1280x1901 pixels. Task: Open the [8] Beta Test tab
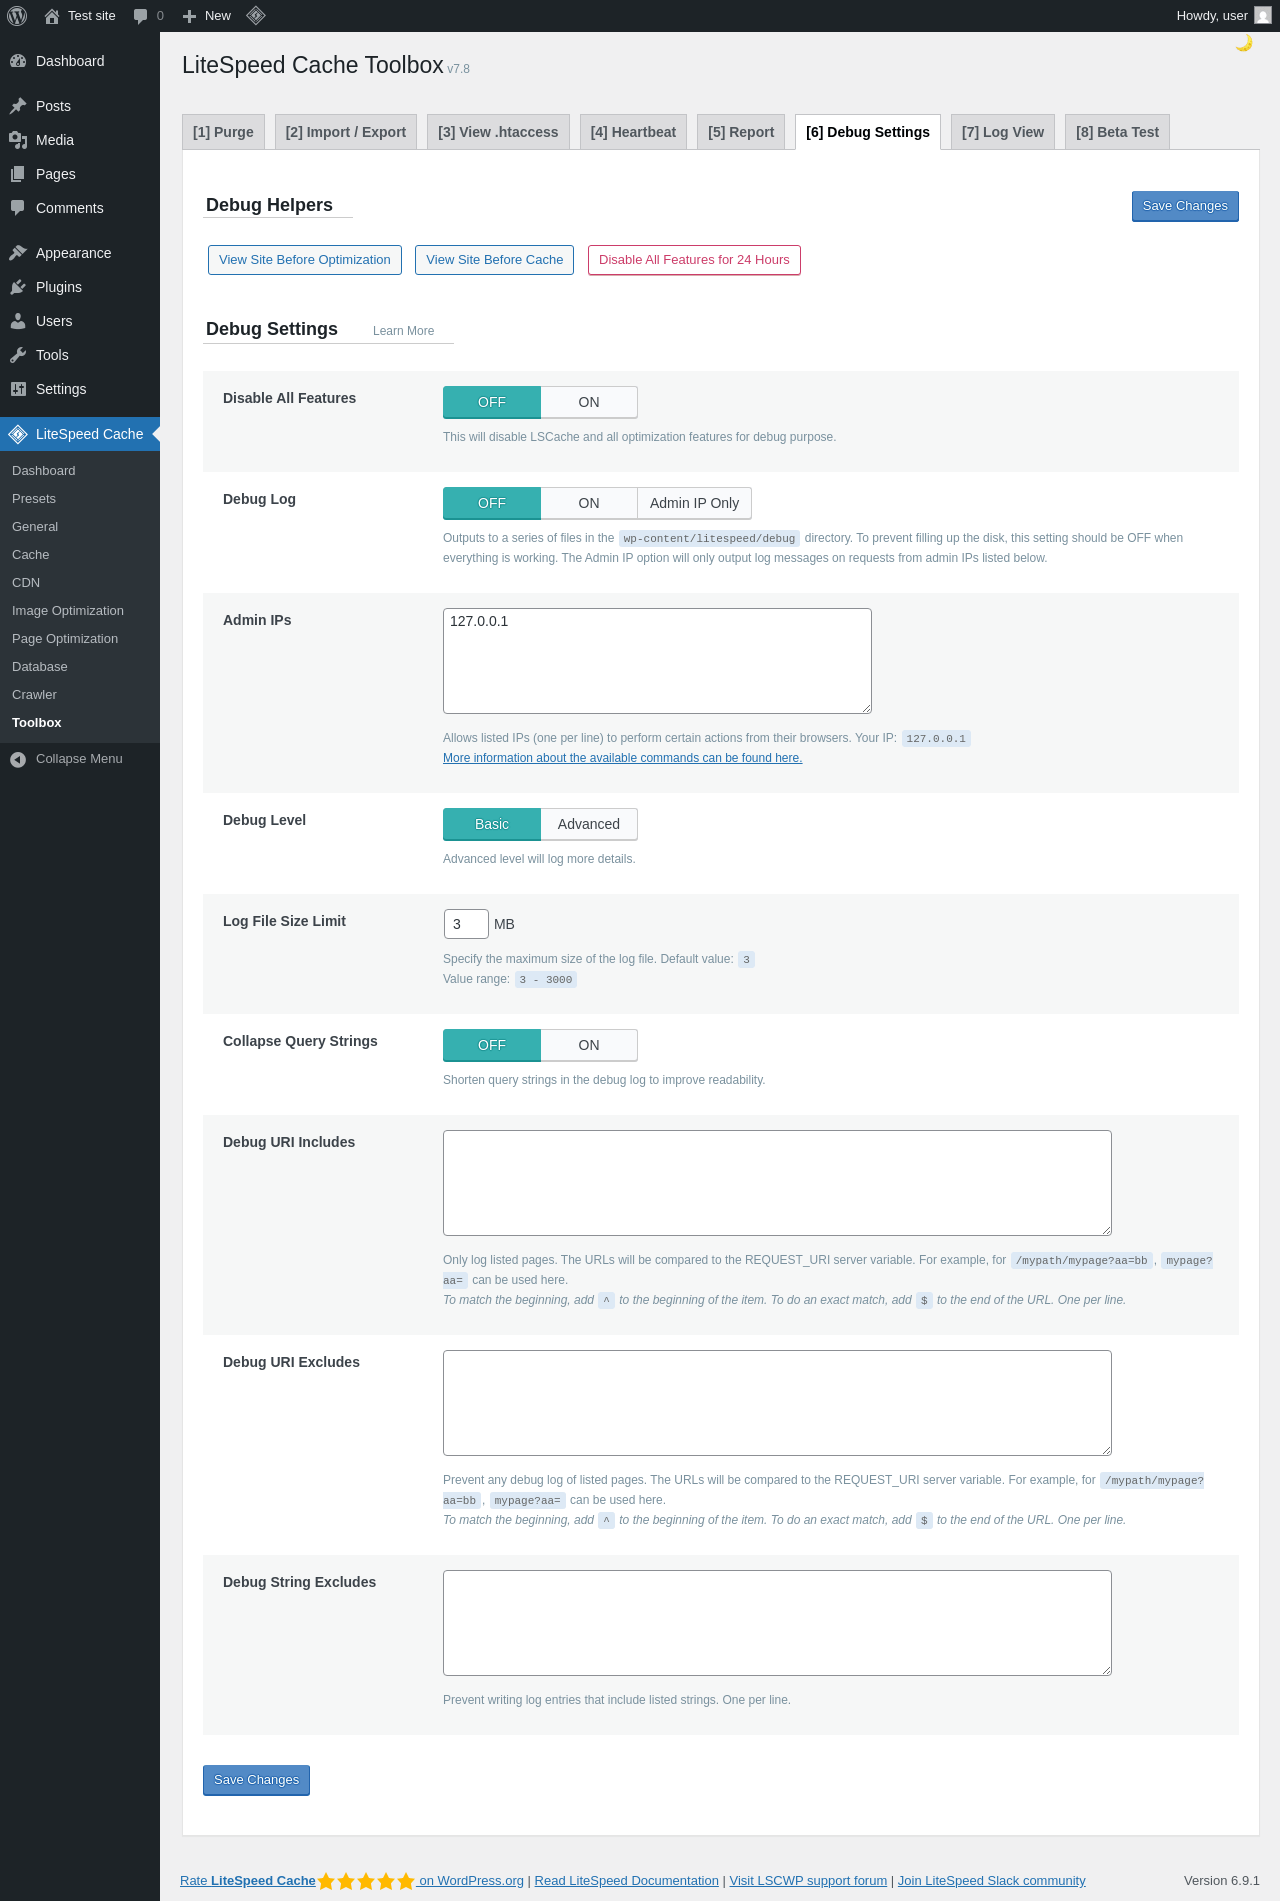pyautogui.click(x=1117, y=132)
